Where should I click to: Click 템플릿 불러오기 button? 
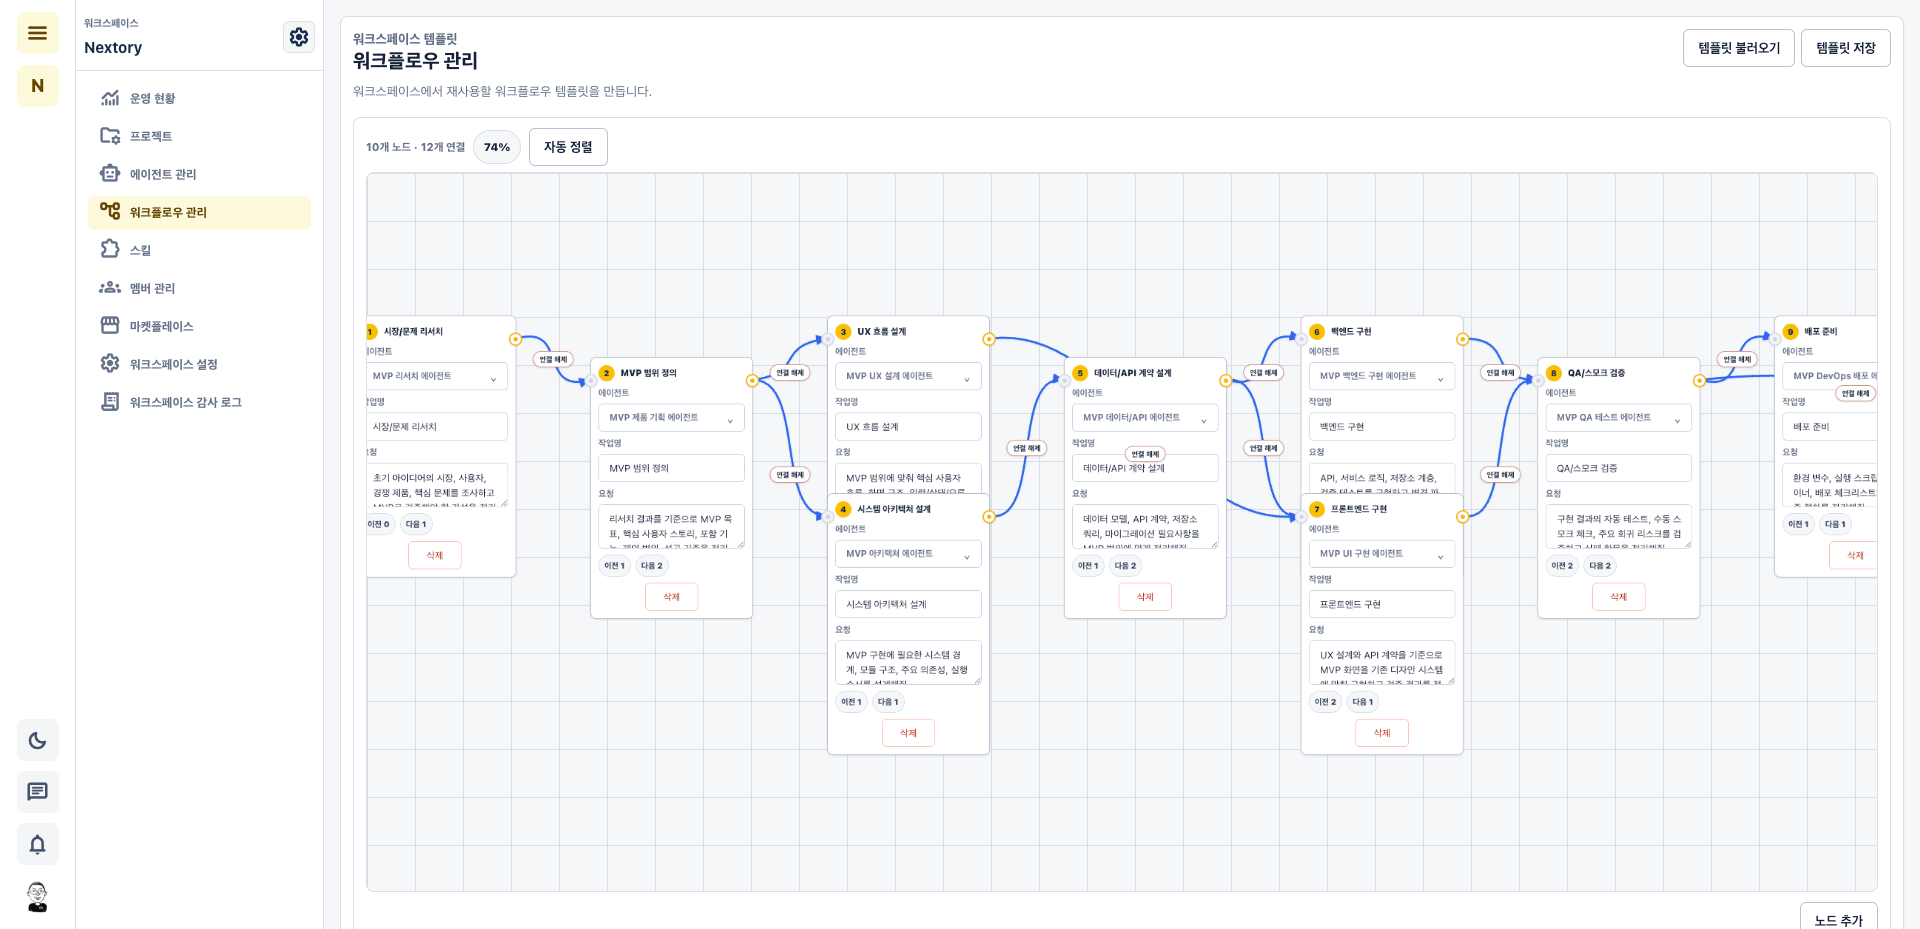[x=1739, y=48]
